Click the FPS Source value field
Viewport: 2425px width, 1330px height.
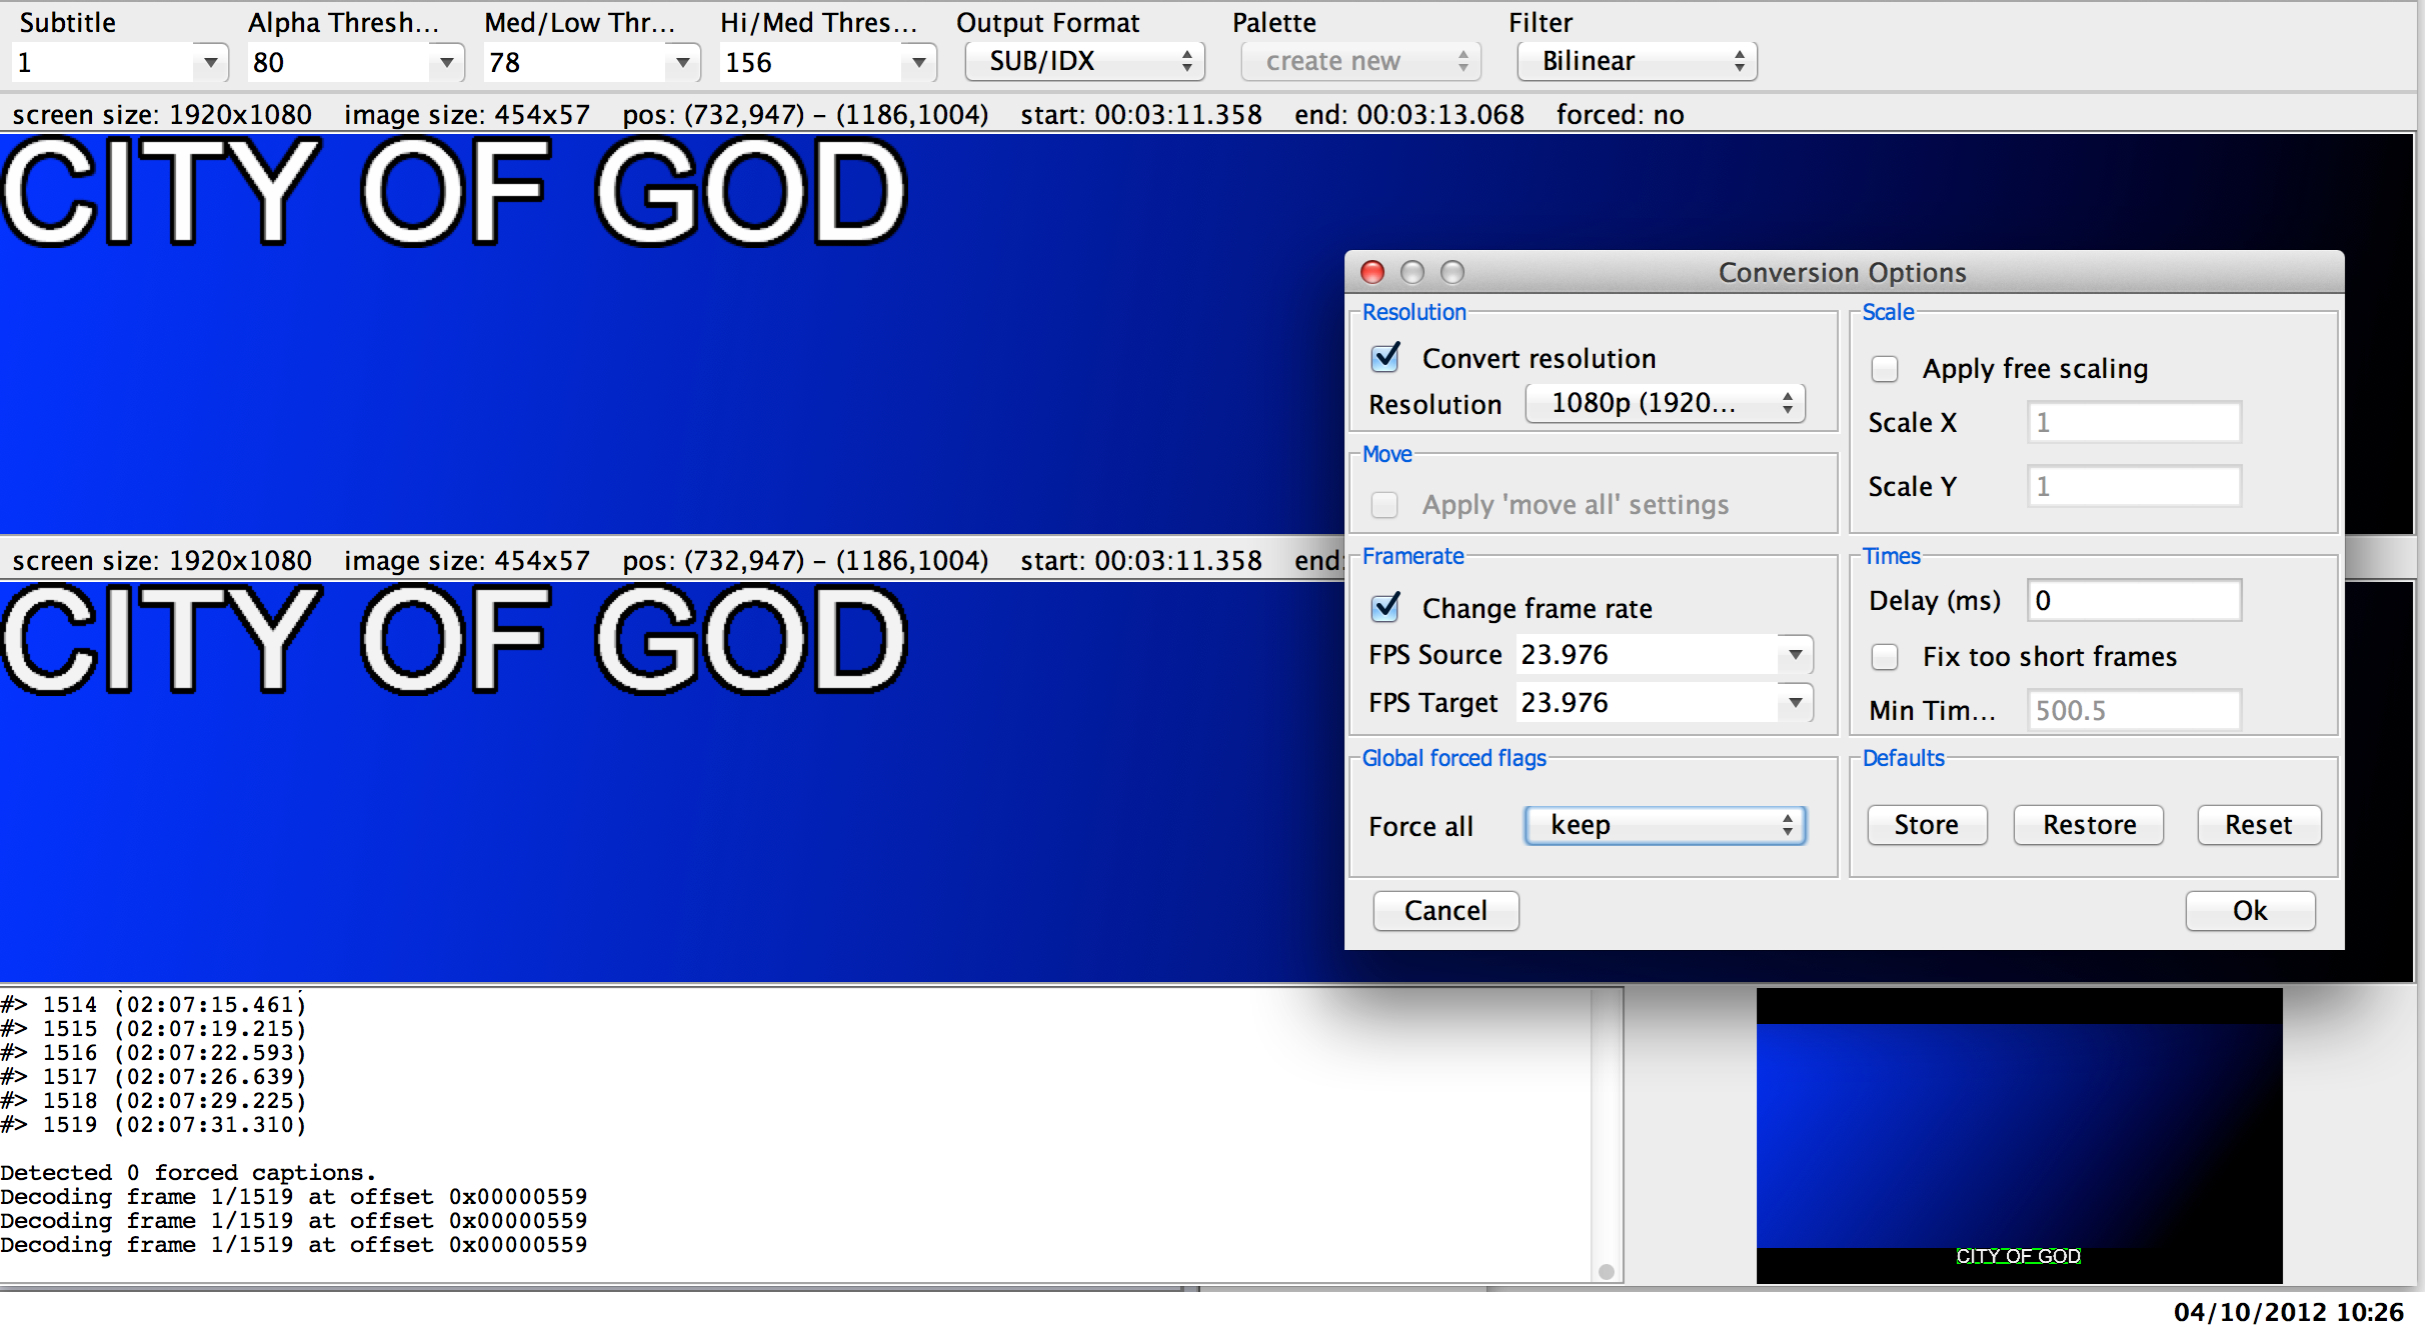coord(1647,655)
